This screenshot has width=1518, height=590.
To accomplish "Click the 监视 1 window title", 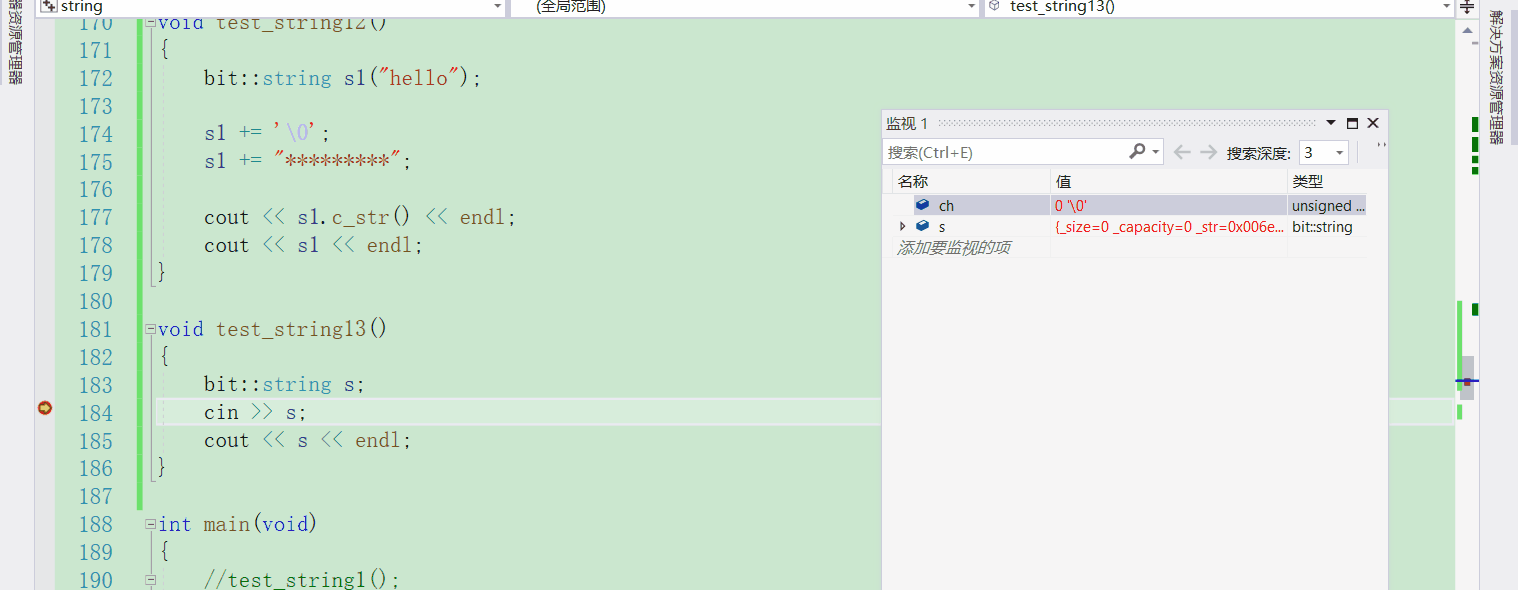I will coord(907,123).
